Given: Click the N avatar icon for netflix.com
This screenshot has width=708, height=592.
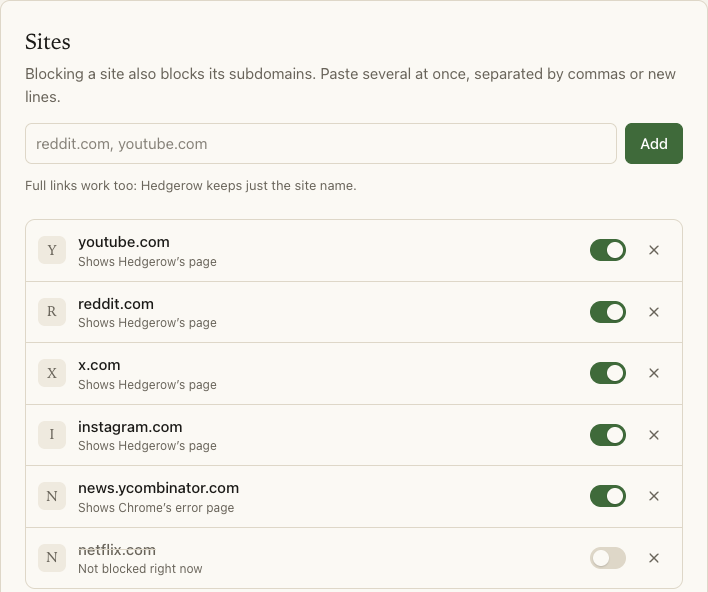Looking at the screenshot, I should click(52, 558).
